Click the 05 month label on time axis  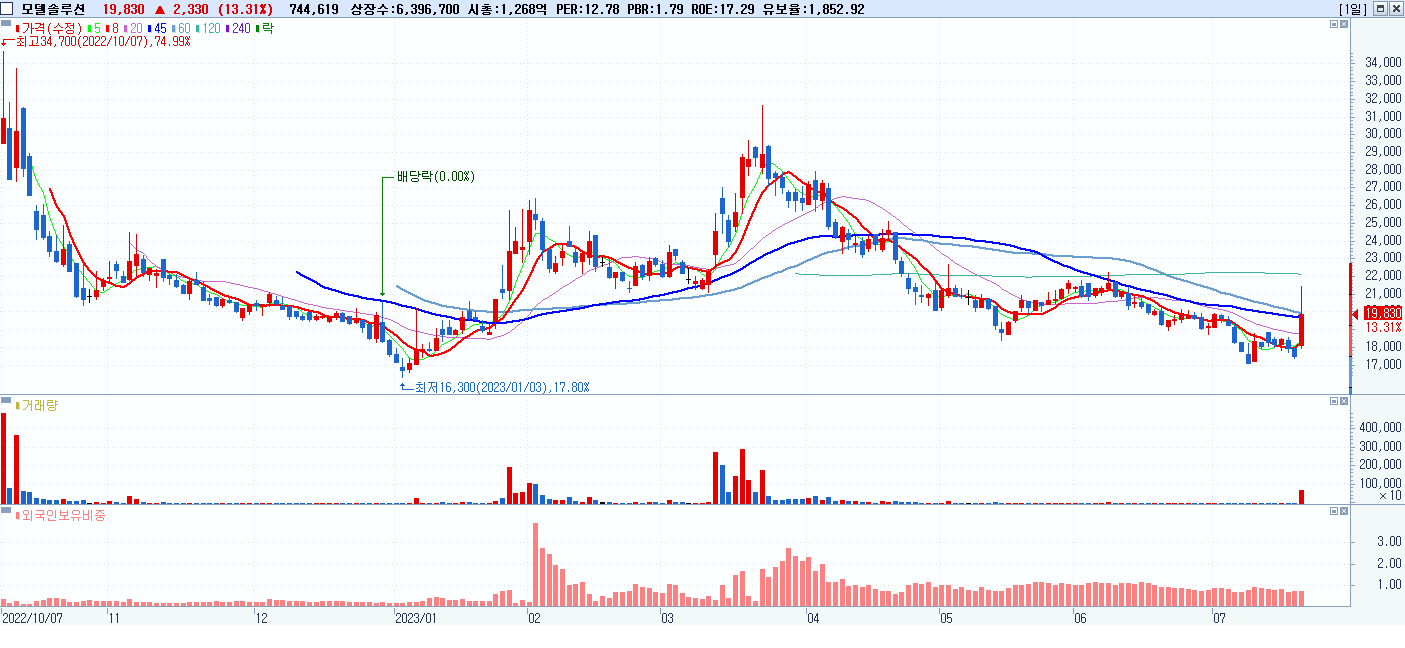pyautogui.click(x=946, y=619)
